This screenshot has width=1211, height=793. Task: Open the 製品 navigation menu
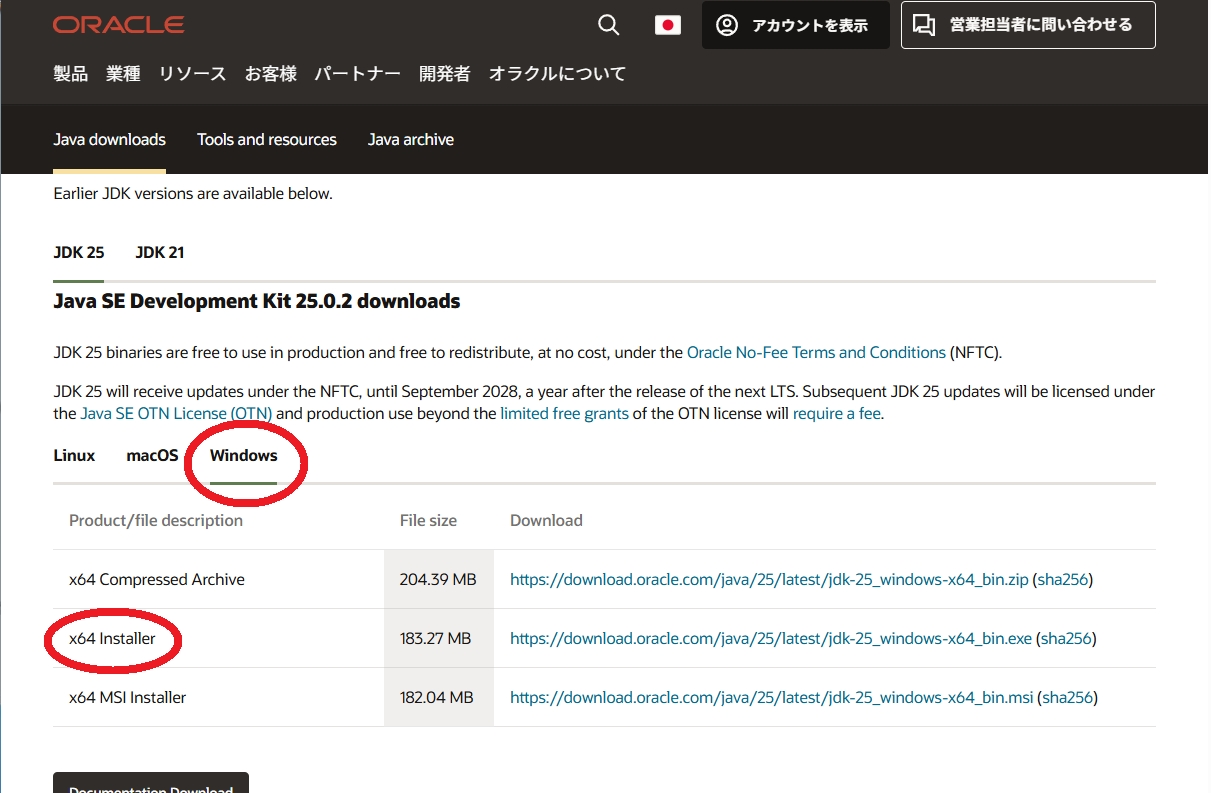pos(70,73)
